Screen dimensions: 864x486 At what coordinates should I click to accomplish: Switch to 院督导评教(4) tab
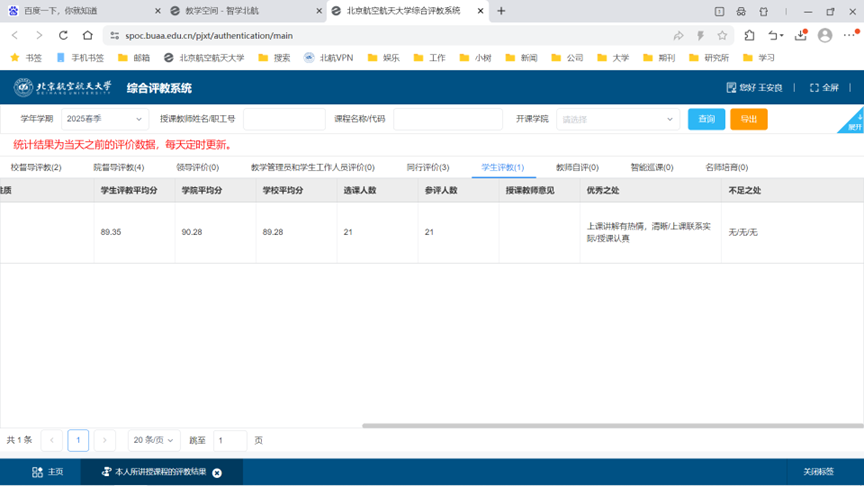pos(118,167)
